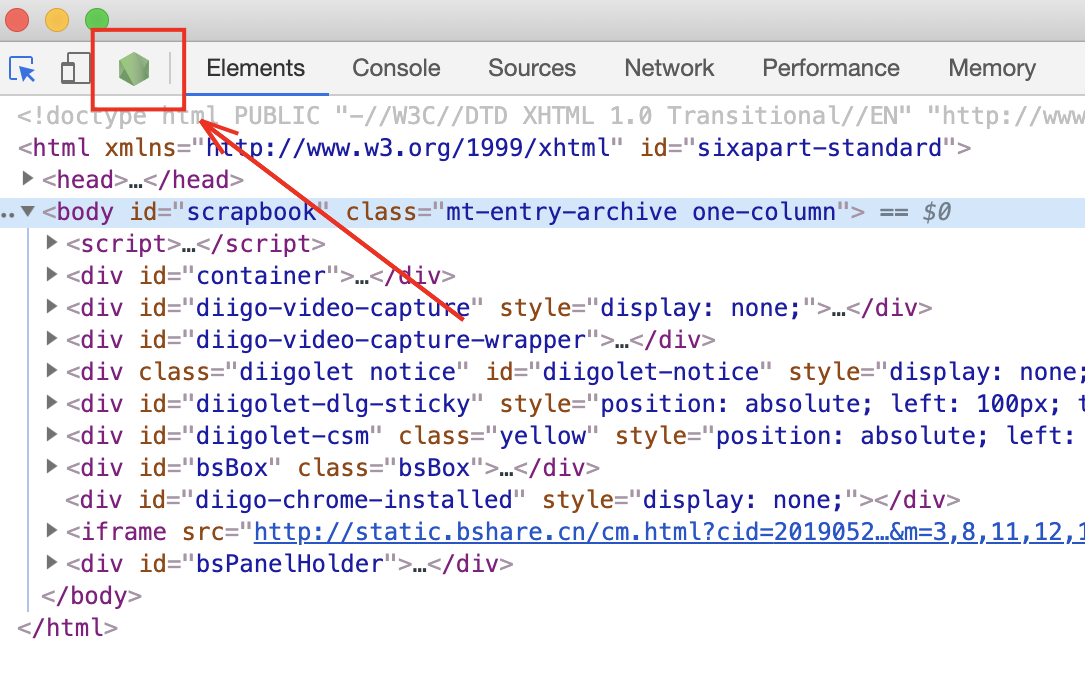Click the green zoom window button
The image size is (1085, 690).
(97, 19)
